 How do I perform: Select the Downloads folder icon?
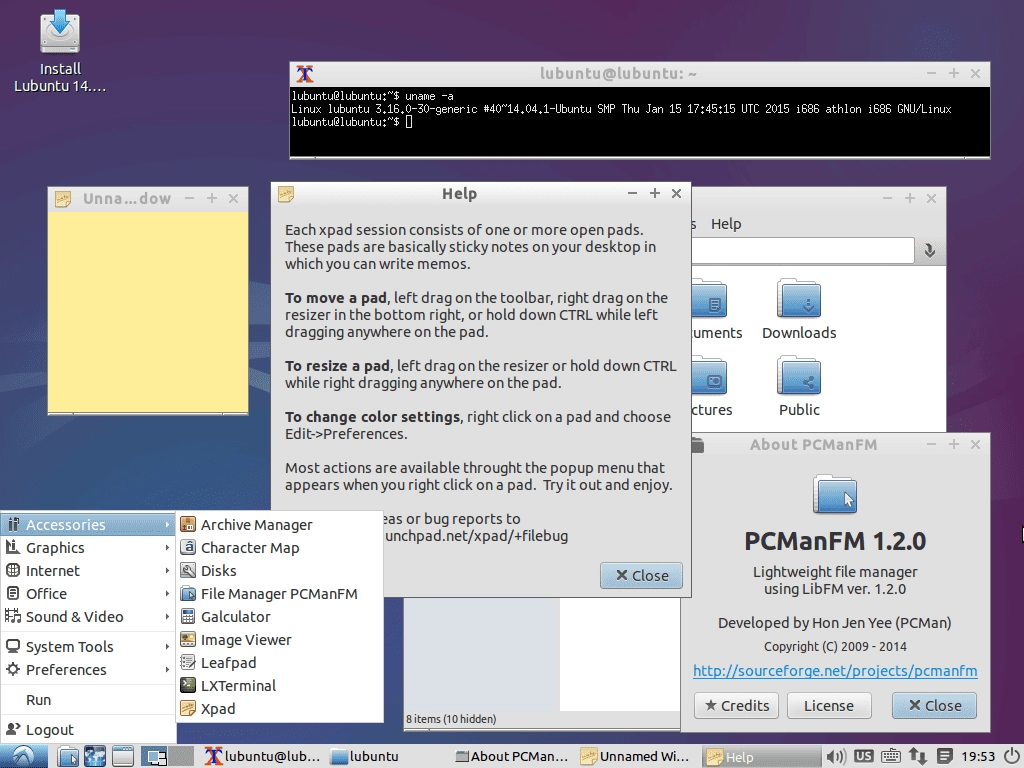coord(799,310)
